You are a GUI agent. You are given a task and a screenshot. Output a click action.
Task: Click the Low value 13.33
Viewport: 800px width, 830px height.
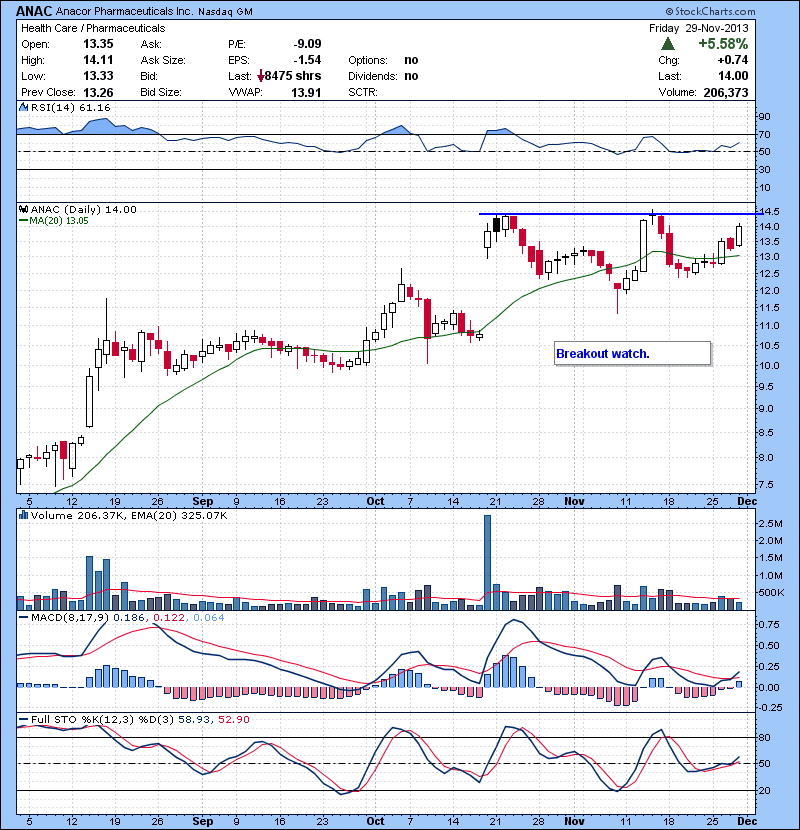[x=98, y=76]
